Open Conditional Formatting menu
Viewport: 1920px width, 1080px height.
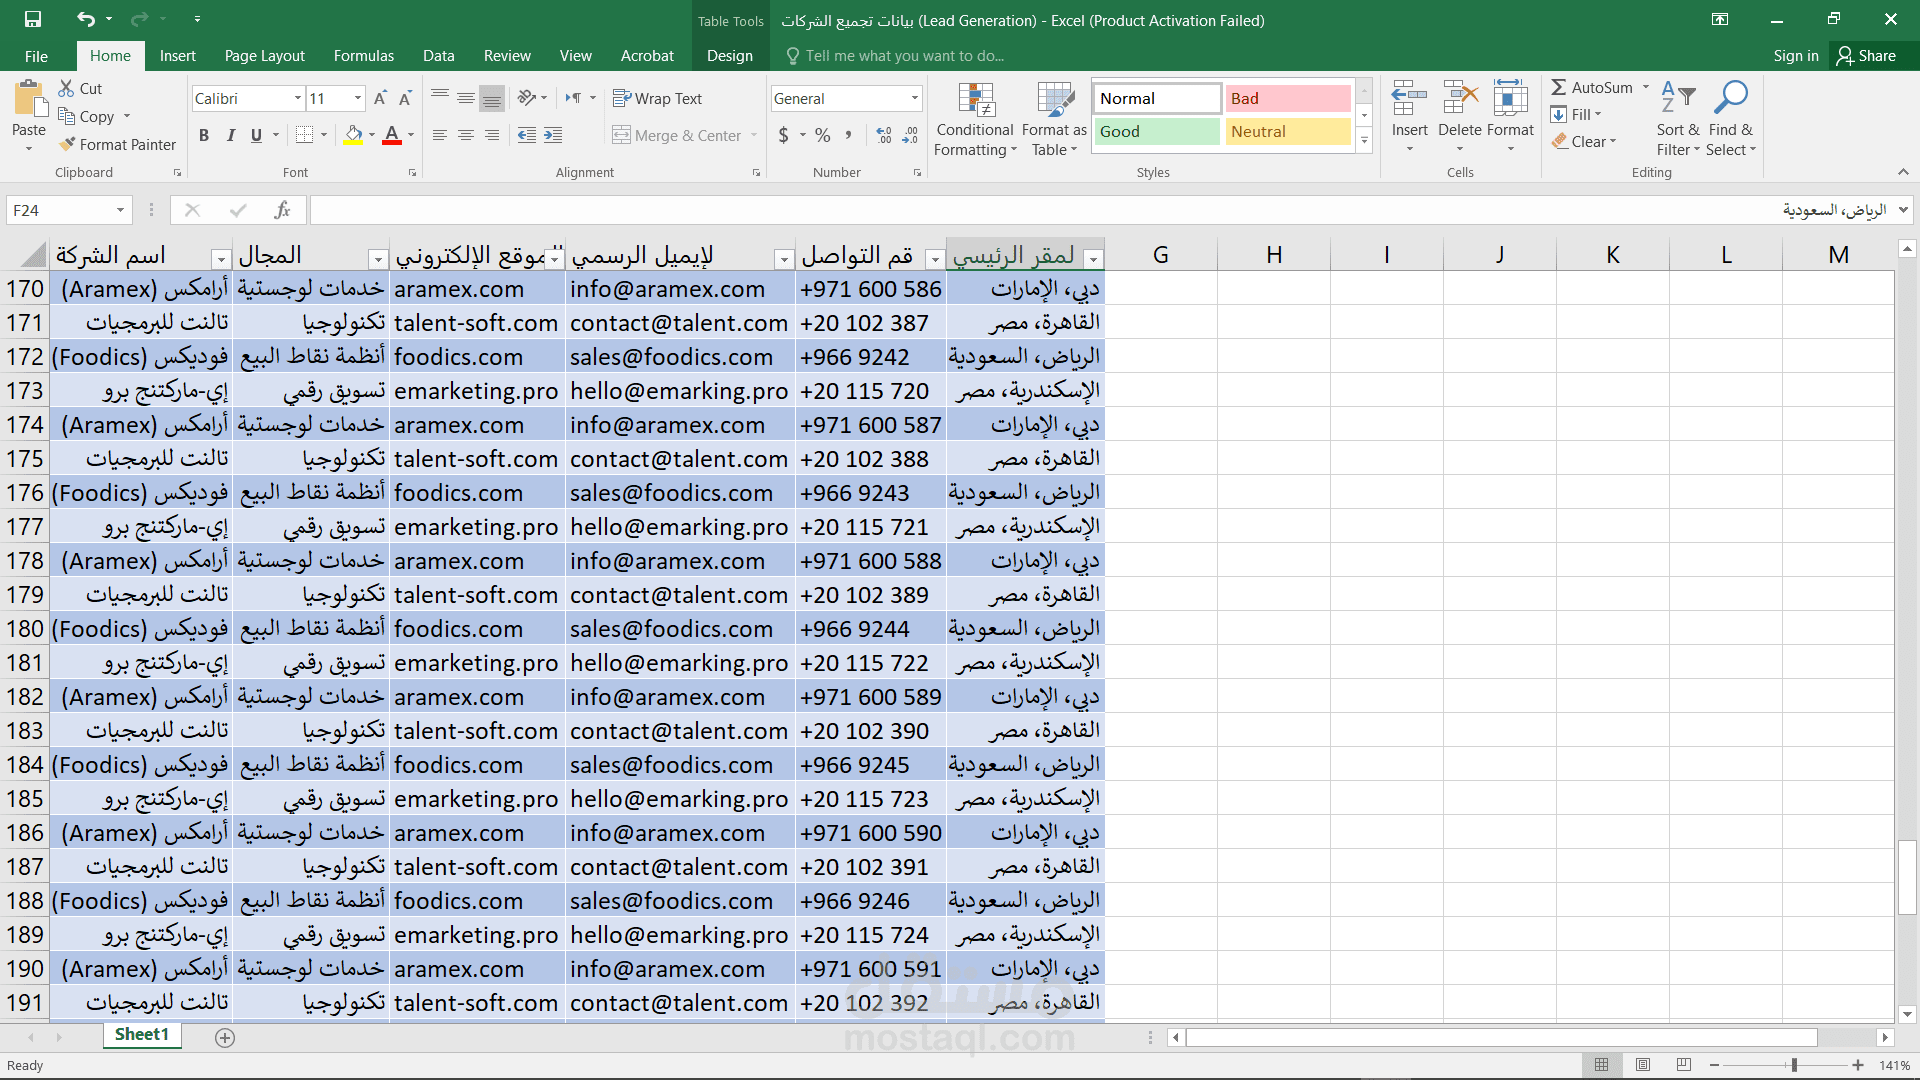tap(975, 118)
